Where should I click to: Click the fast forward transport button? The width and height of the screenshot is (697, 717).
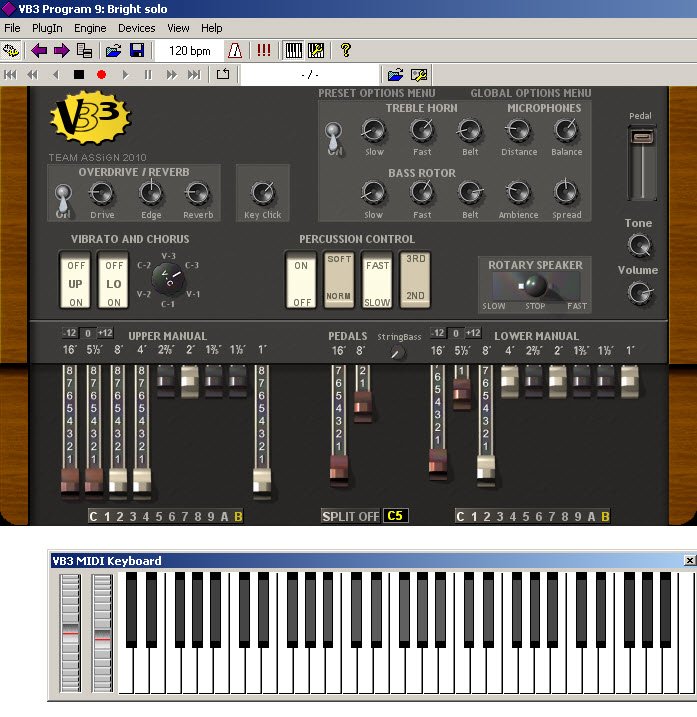coord(172,75)
